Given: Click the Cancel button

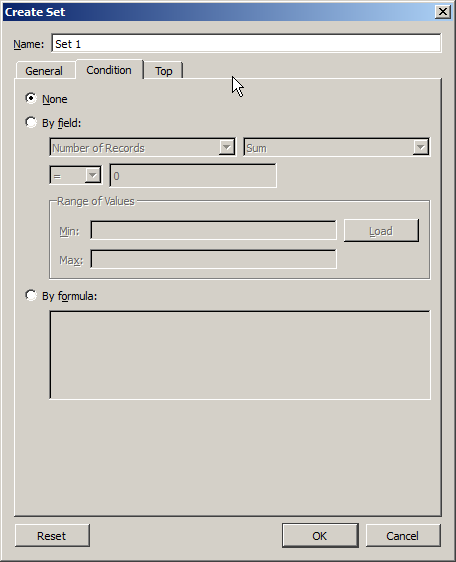Looking at the screenshot, I should pyautogui.click(x=403, y=535).
